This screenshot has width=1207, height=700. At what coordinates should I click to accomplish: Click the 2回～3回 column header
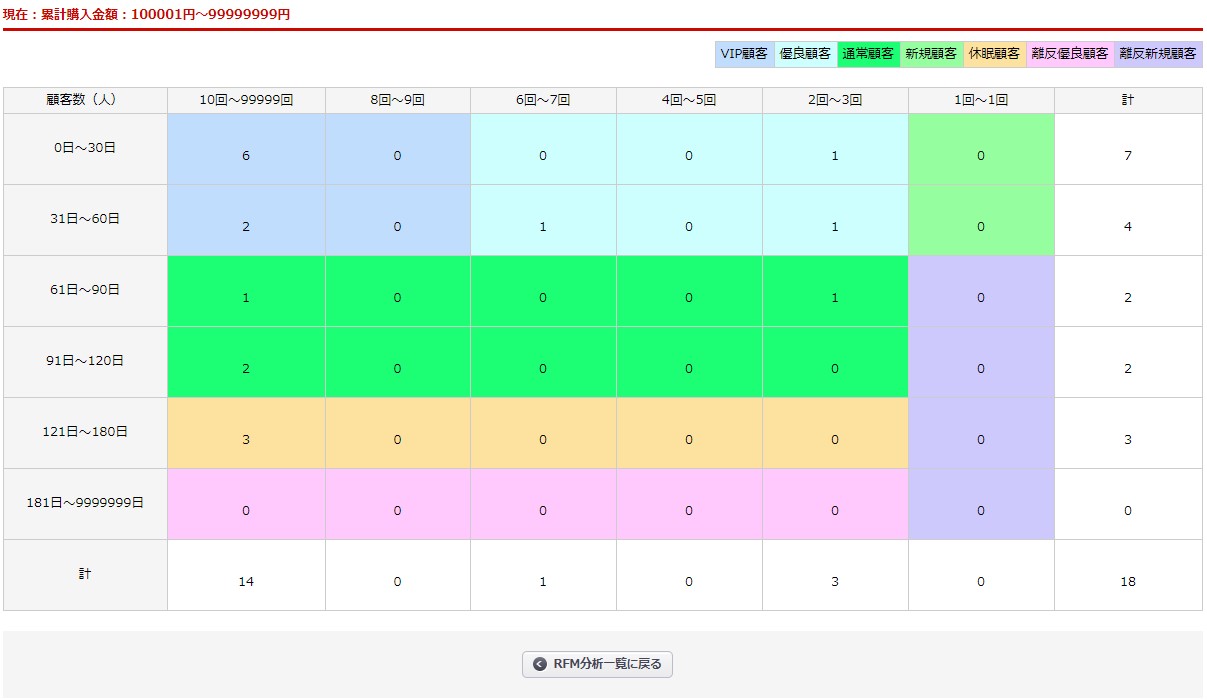pyautogui.click(x=835, y=100)
